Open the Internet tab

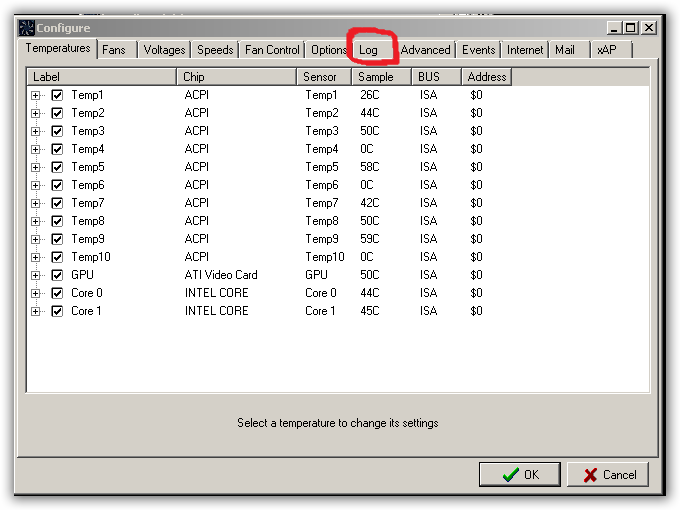(x=525, y=50)
